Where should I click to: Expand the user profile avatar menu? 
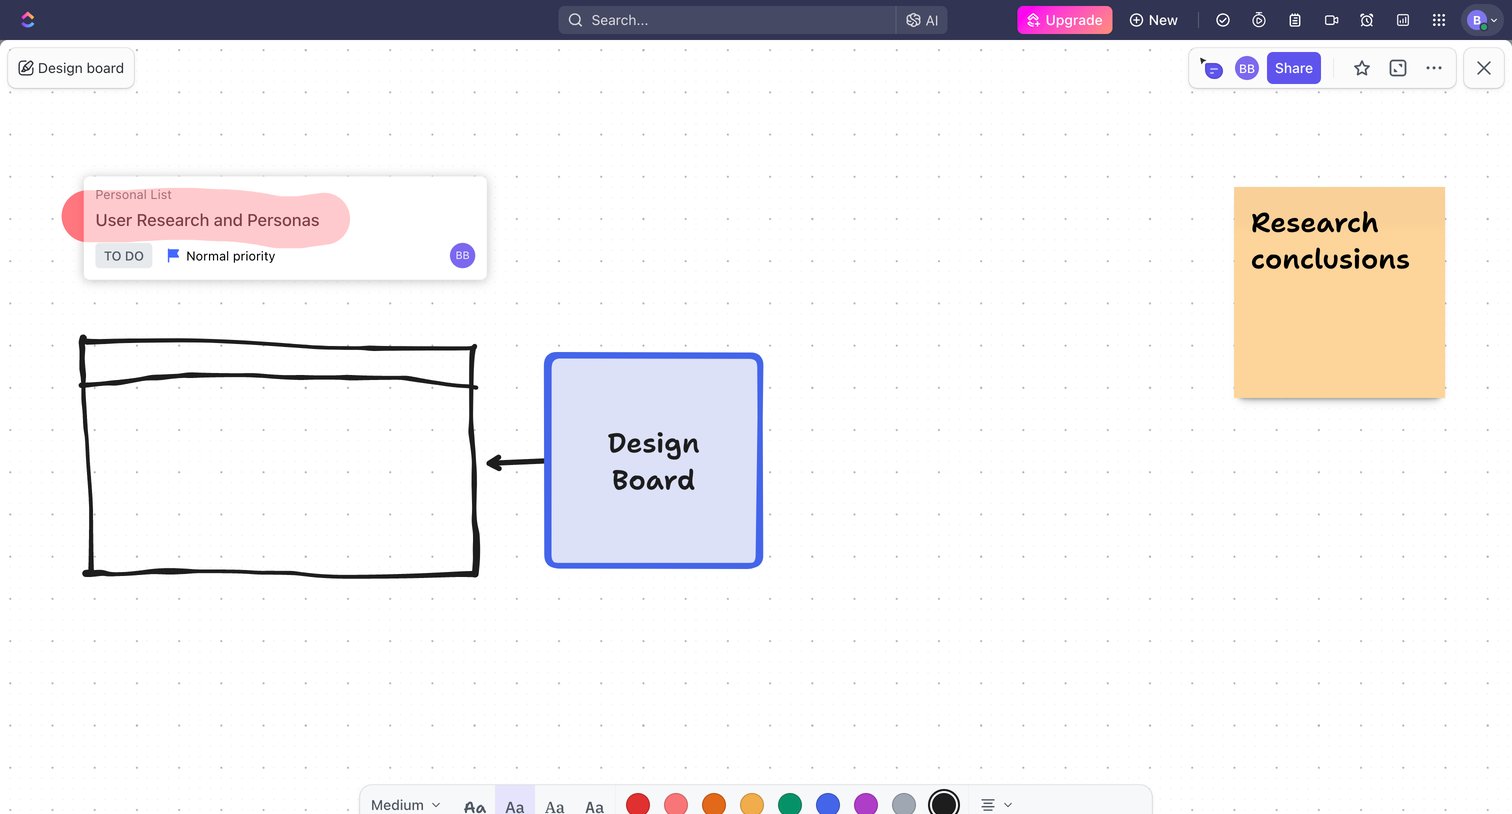[1482, 20]
